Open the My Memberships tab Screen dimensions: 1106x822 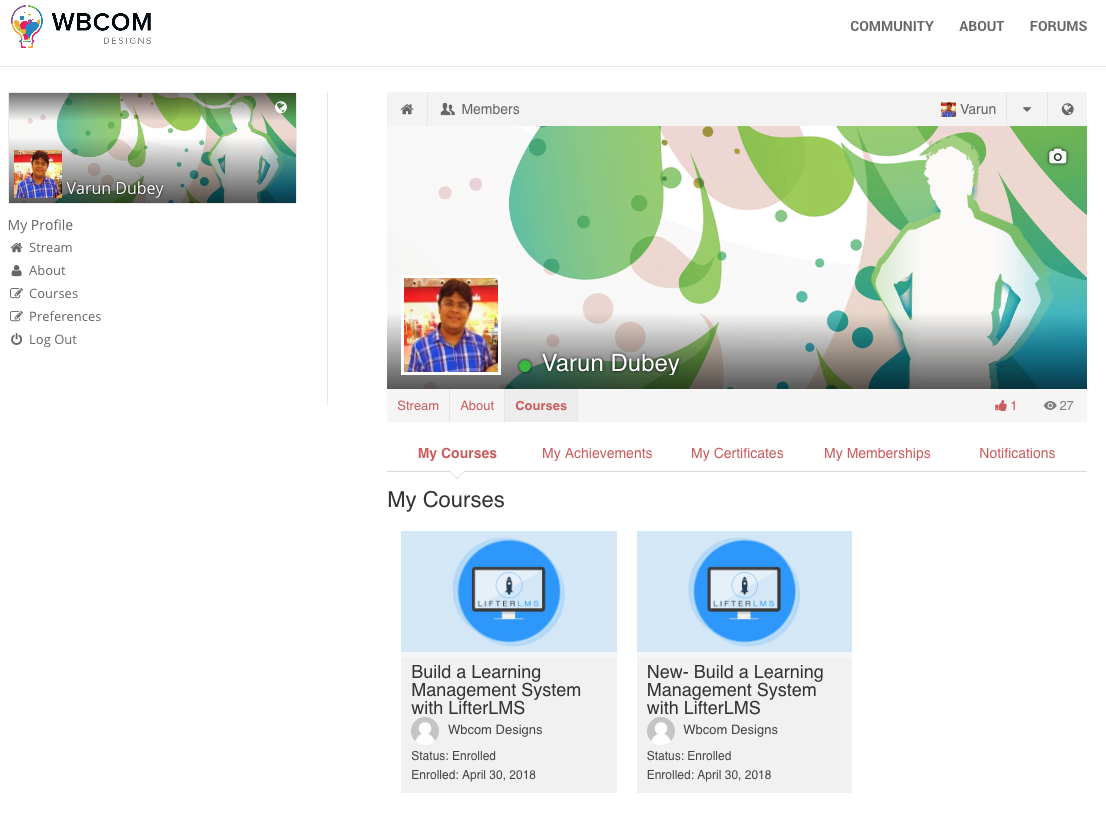click(x=877, y=453)
